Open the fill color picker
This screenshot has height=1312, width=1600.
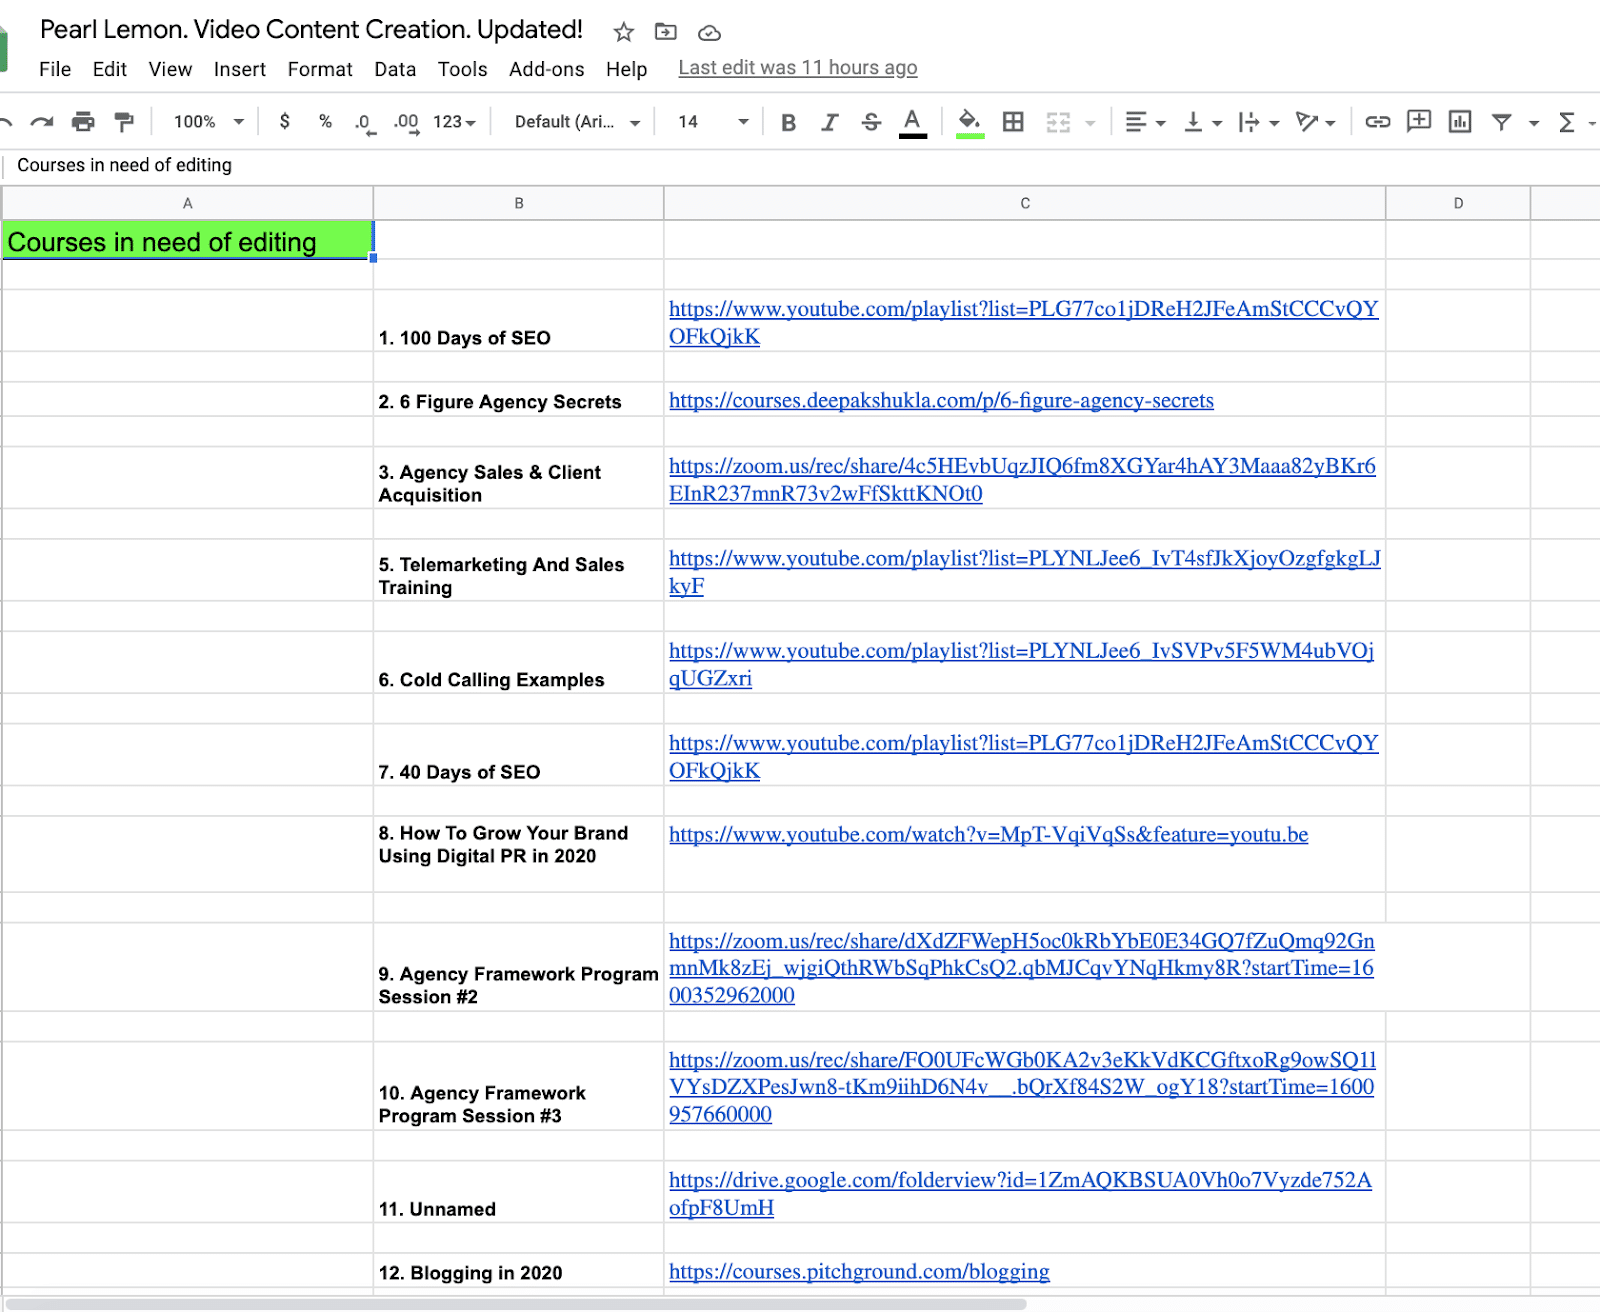969,123
